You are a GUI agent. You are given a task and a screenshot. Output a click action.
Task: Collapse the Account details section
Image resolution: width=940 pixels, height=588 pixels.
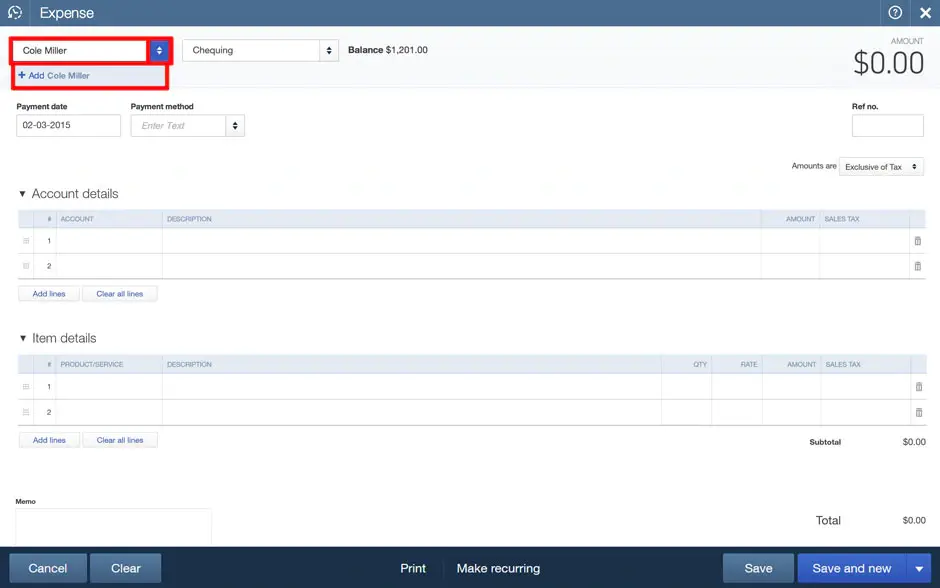22,194
